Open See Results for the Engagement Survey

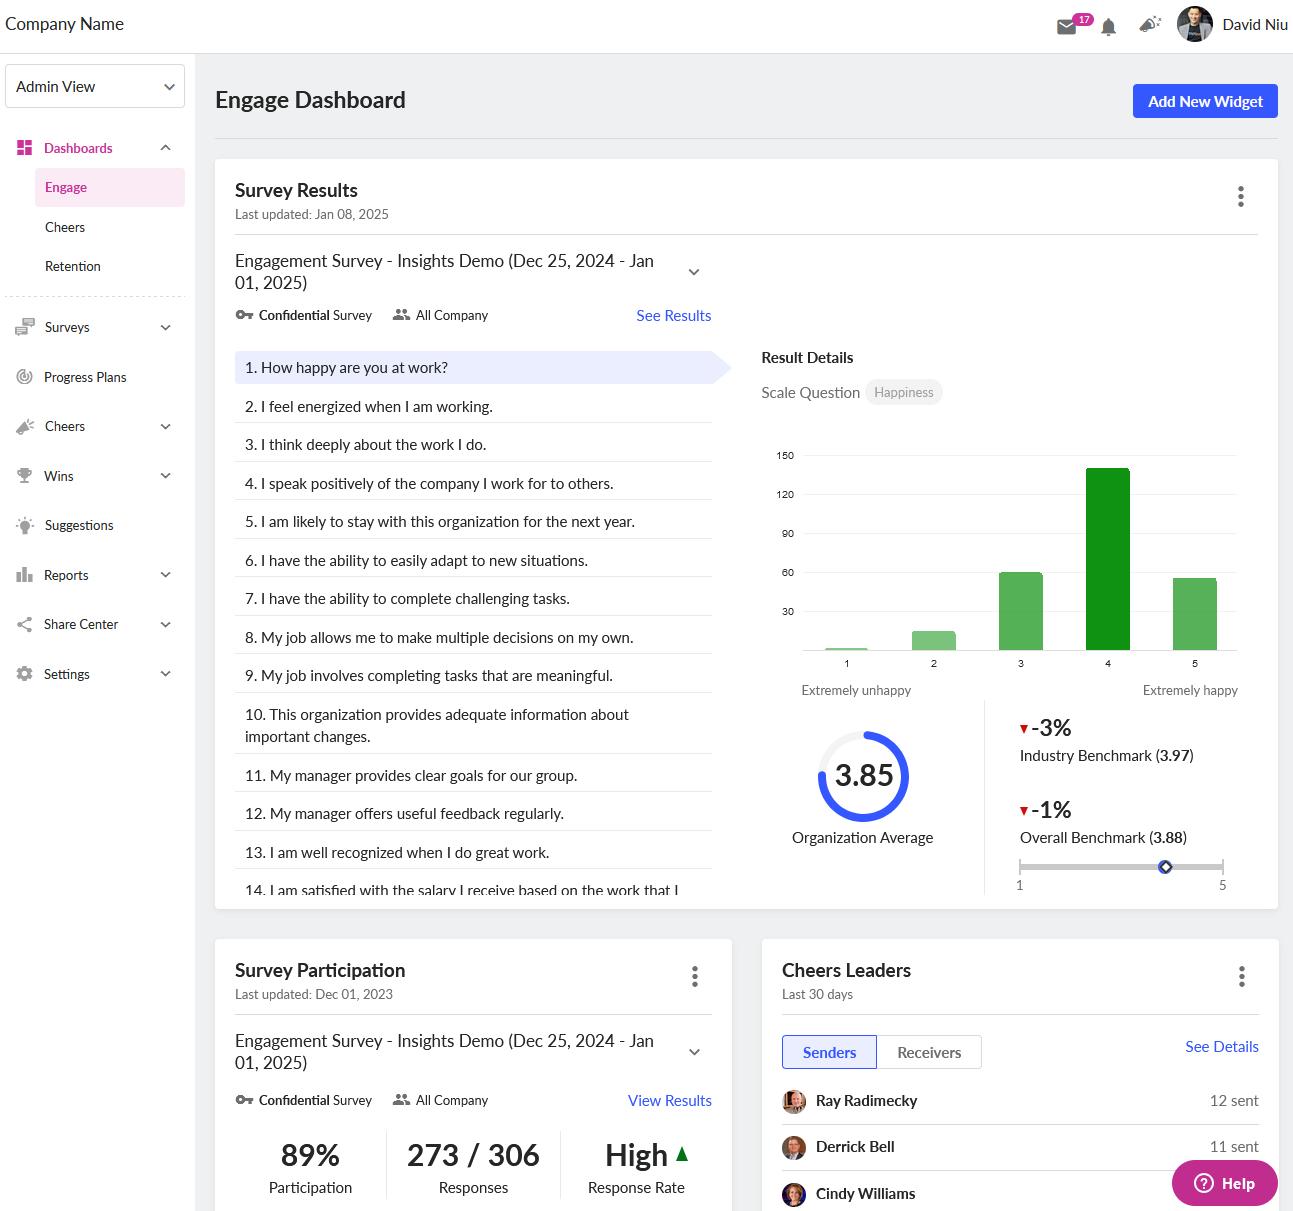[673, 315]
